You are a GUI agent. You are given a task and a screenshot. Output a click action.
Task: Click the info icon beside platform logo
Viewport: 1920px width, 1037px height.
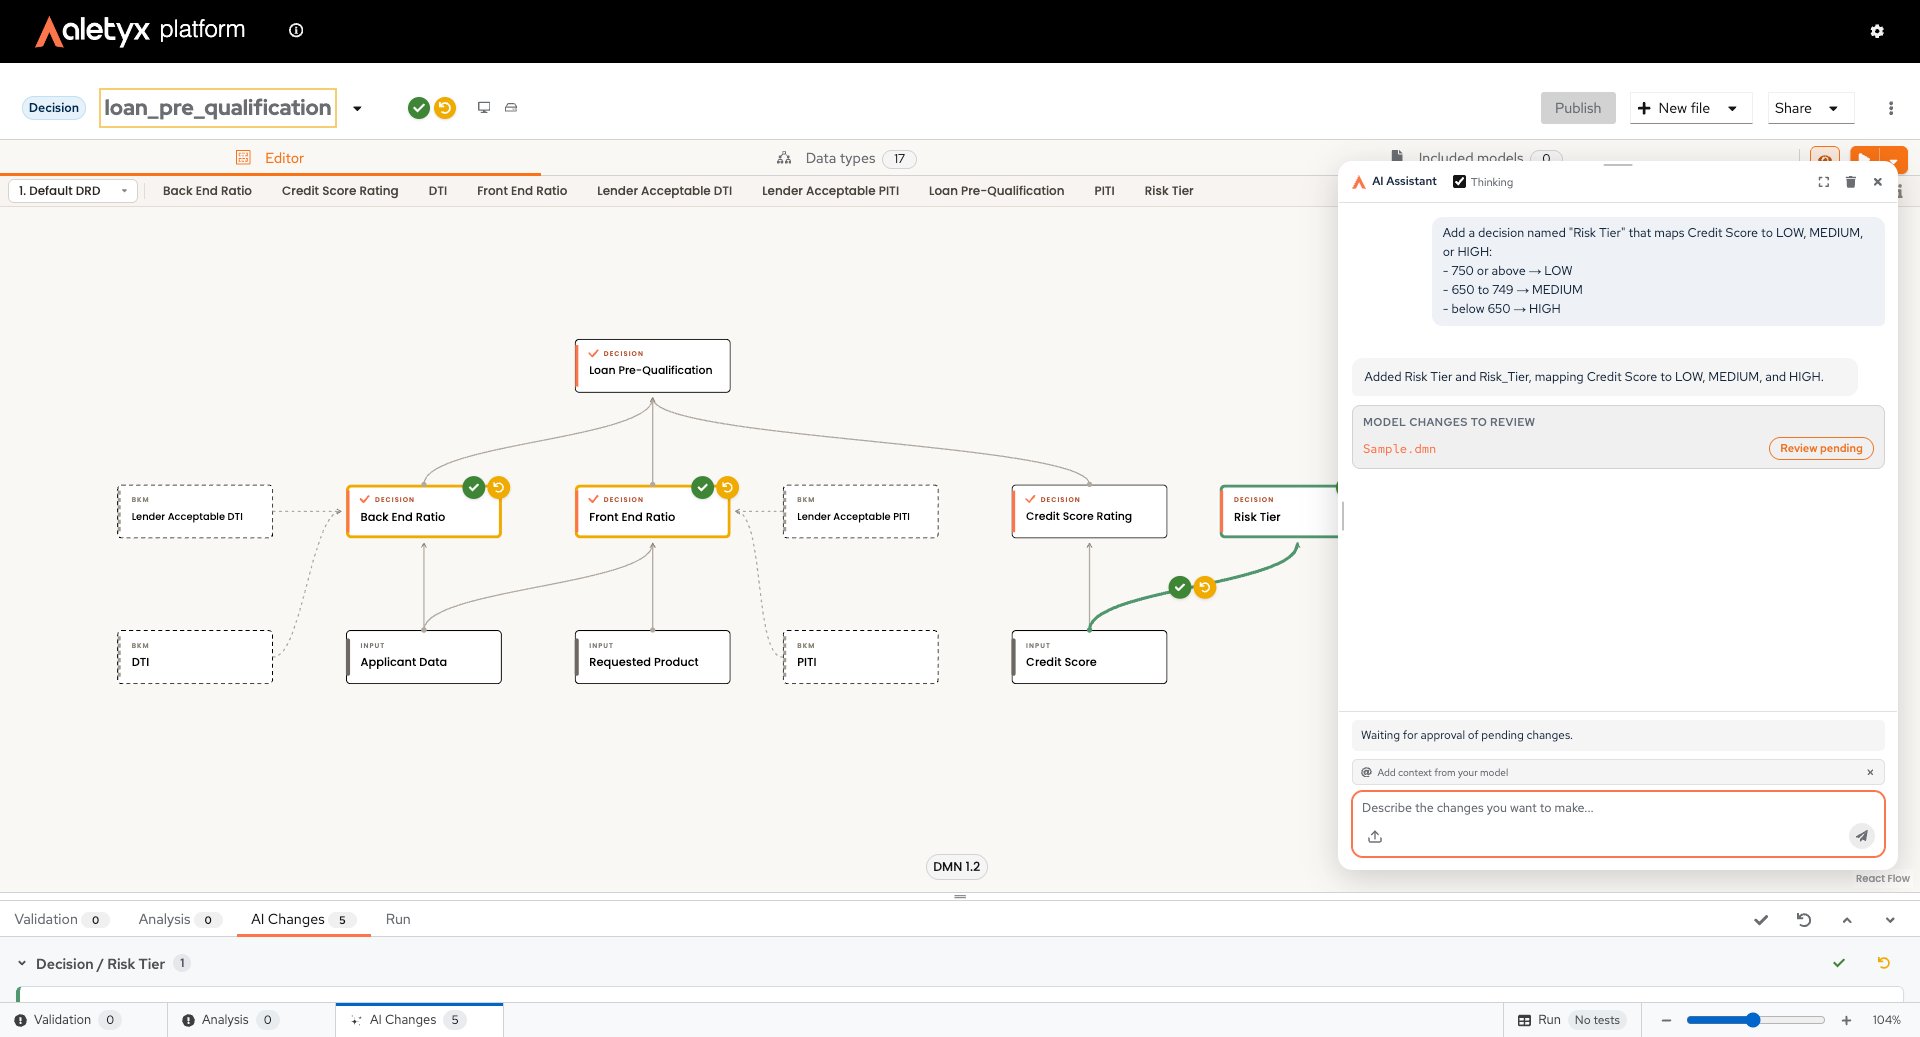(x=296, y=30)
